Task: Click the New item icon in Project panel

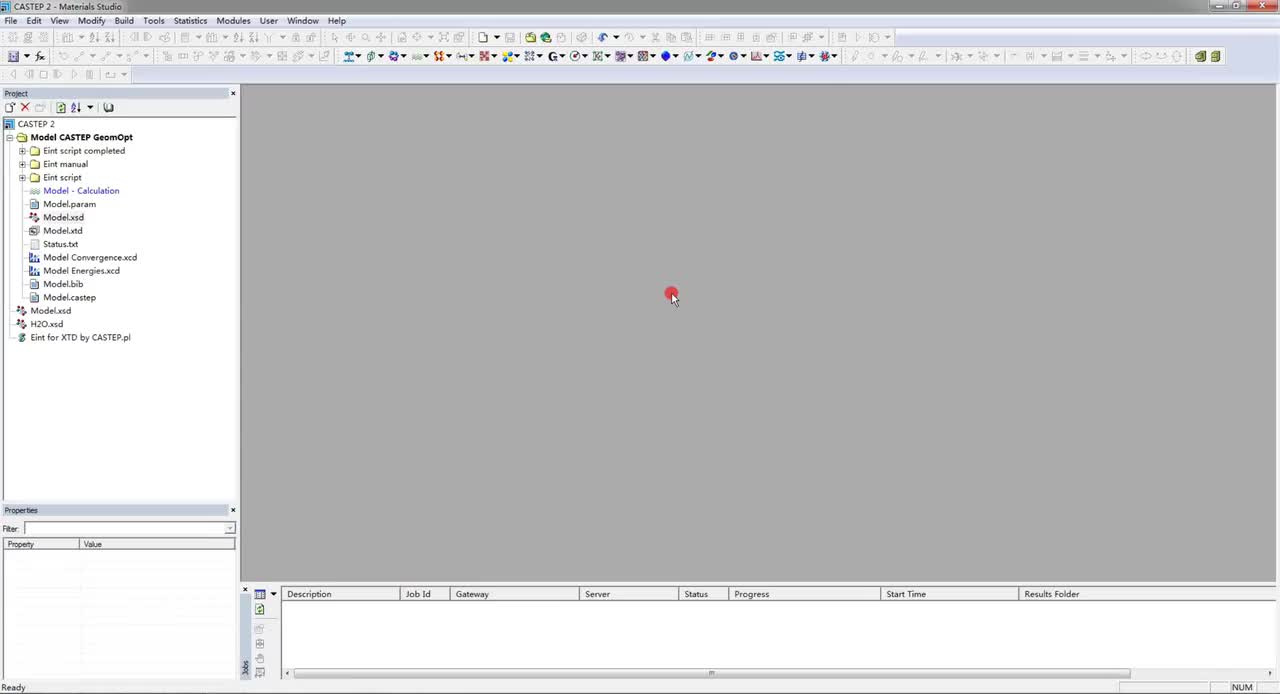Action: [10, 107]
